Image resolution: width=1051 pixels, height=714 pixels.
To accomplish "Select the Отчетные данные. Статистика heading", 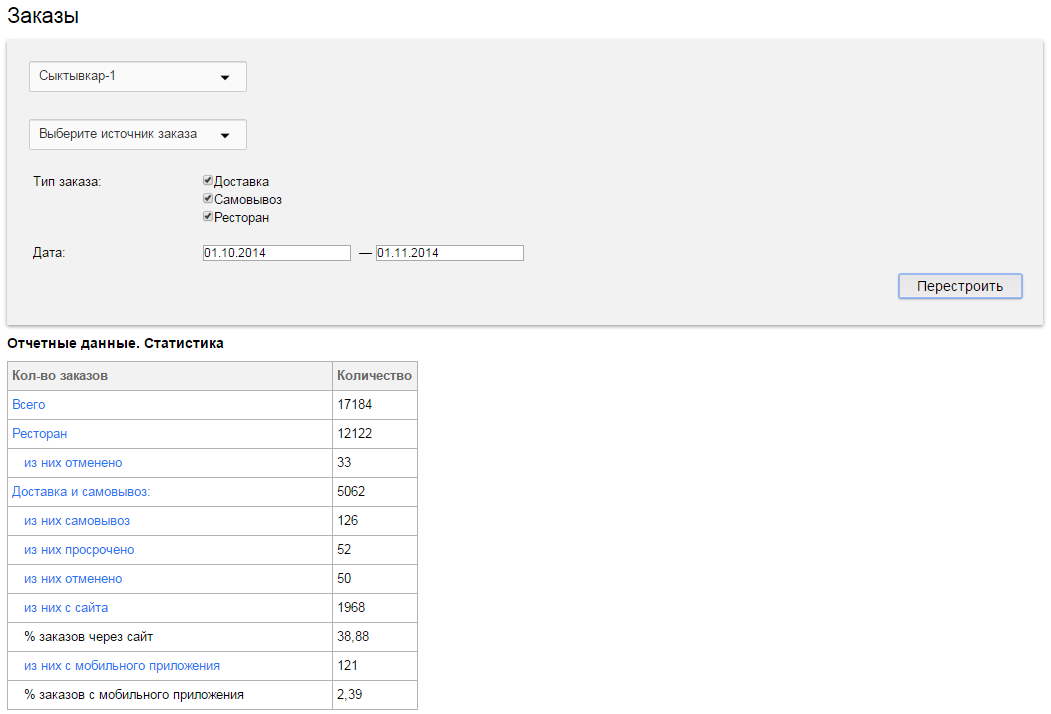I will pos(115,343).
